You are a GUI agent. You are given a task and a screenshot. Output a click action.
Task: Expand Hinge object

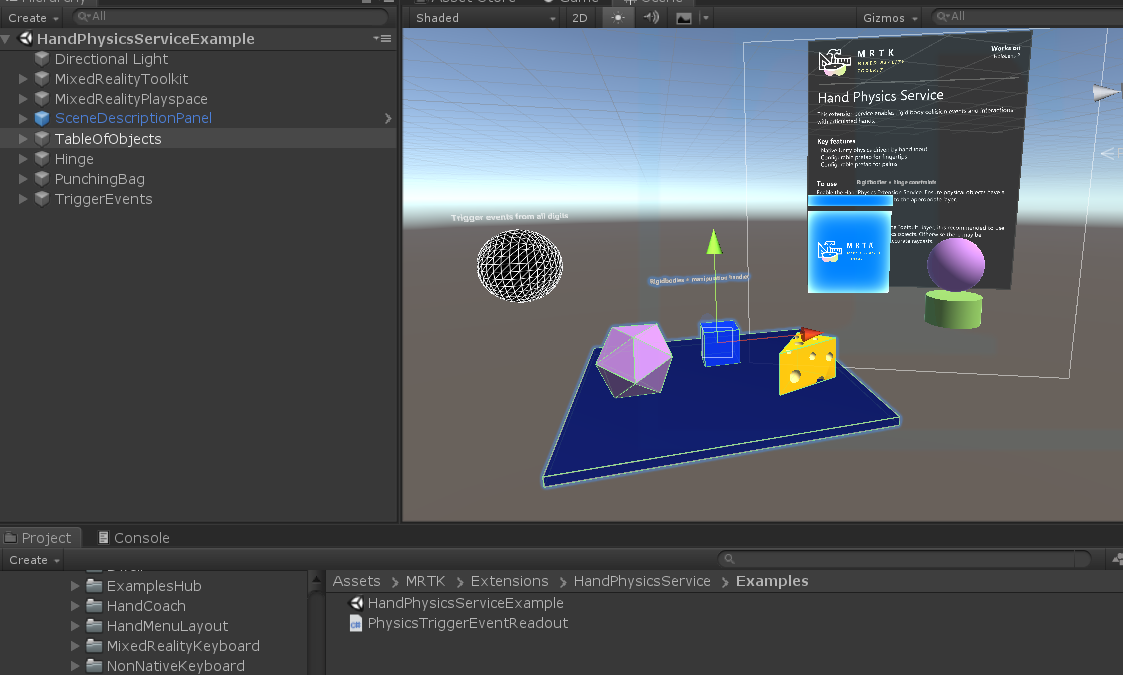pyautogui.click(x=23, y=159)
